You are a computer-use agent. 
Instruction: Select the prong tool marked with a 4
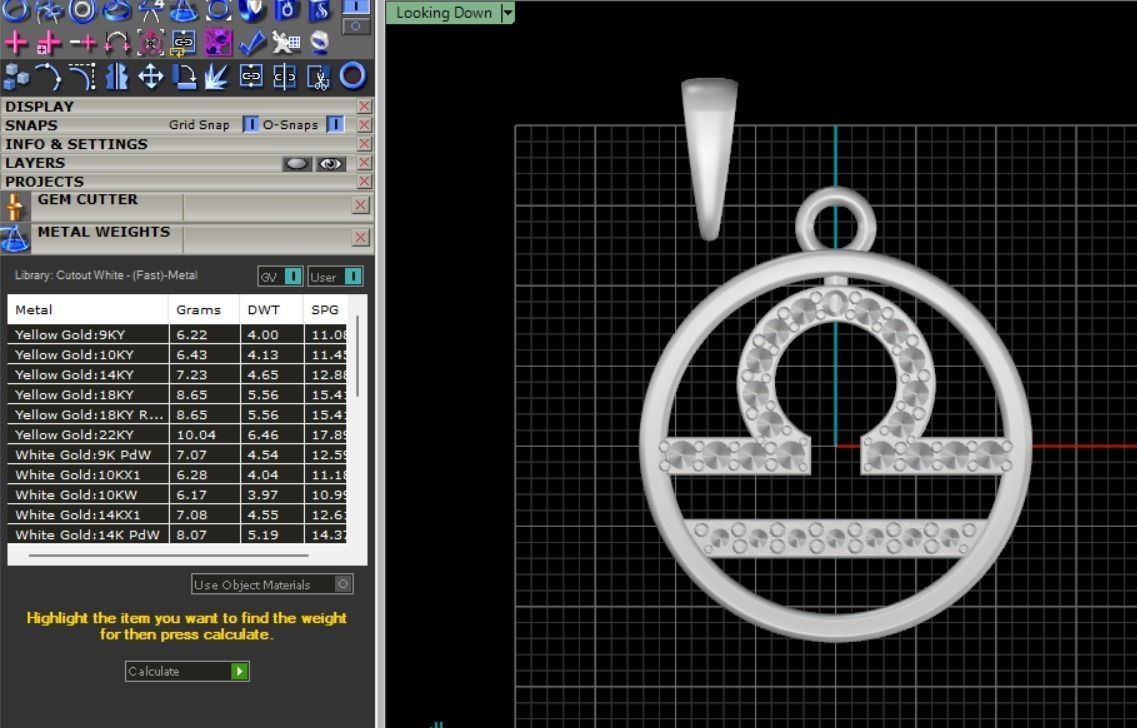pyautogui.click(x=150, y=11)
